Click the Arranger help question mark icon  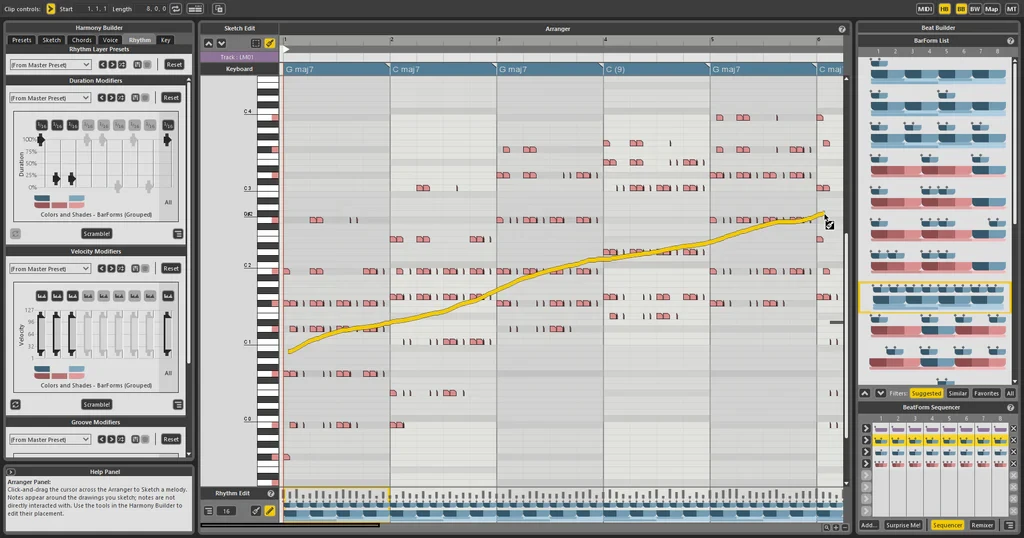pos(842,29)
